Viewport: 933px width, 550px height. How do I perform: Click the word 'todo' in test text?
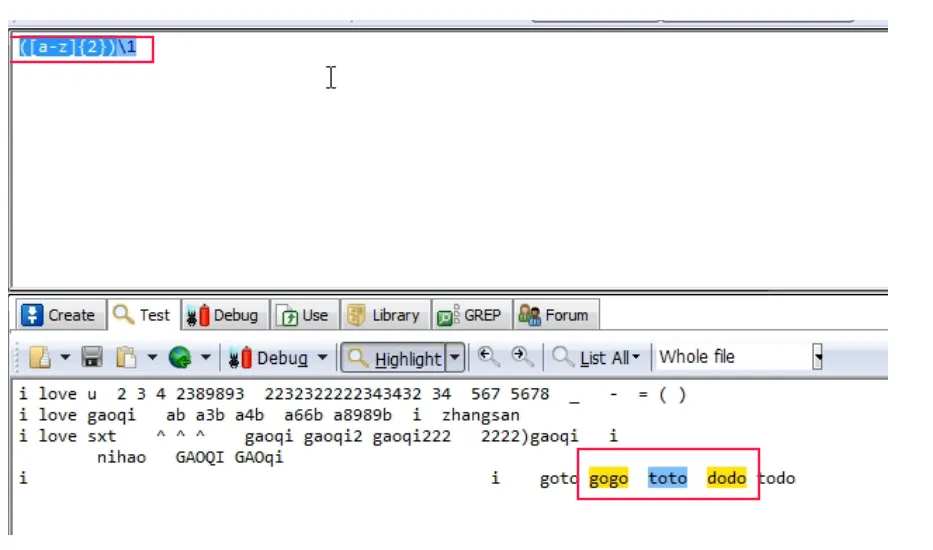point(776,478)
